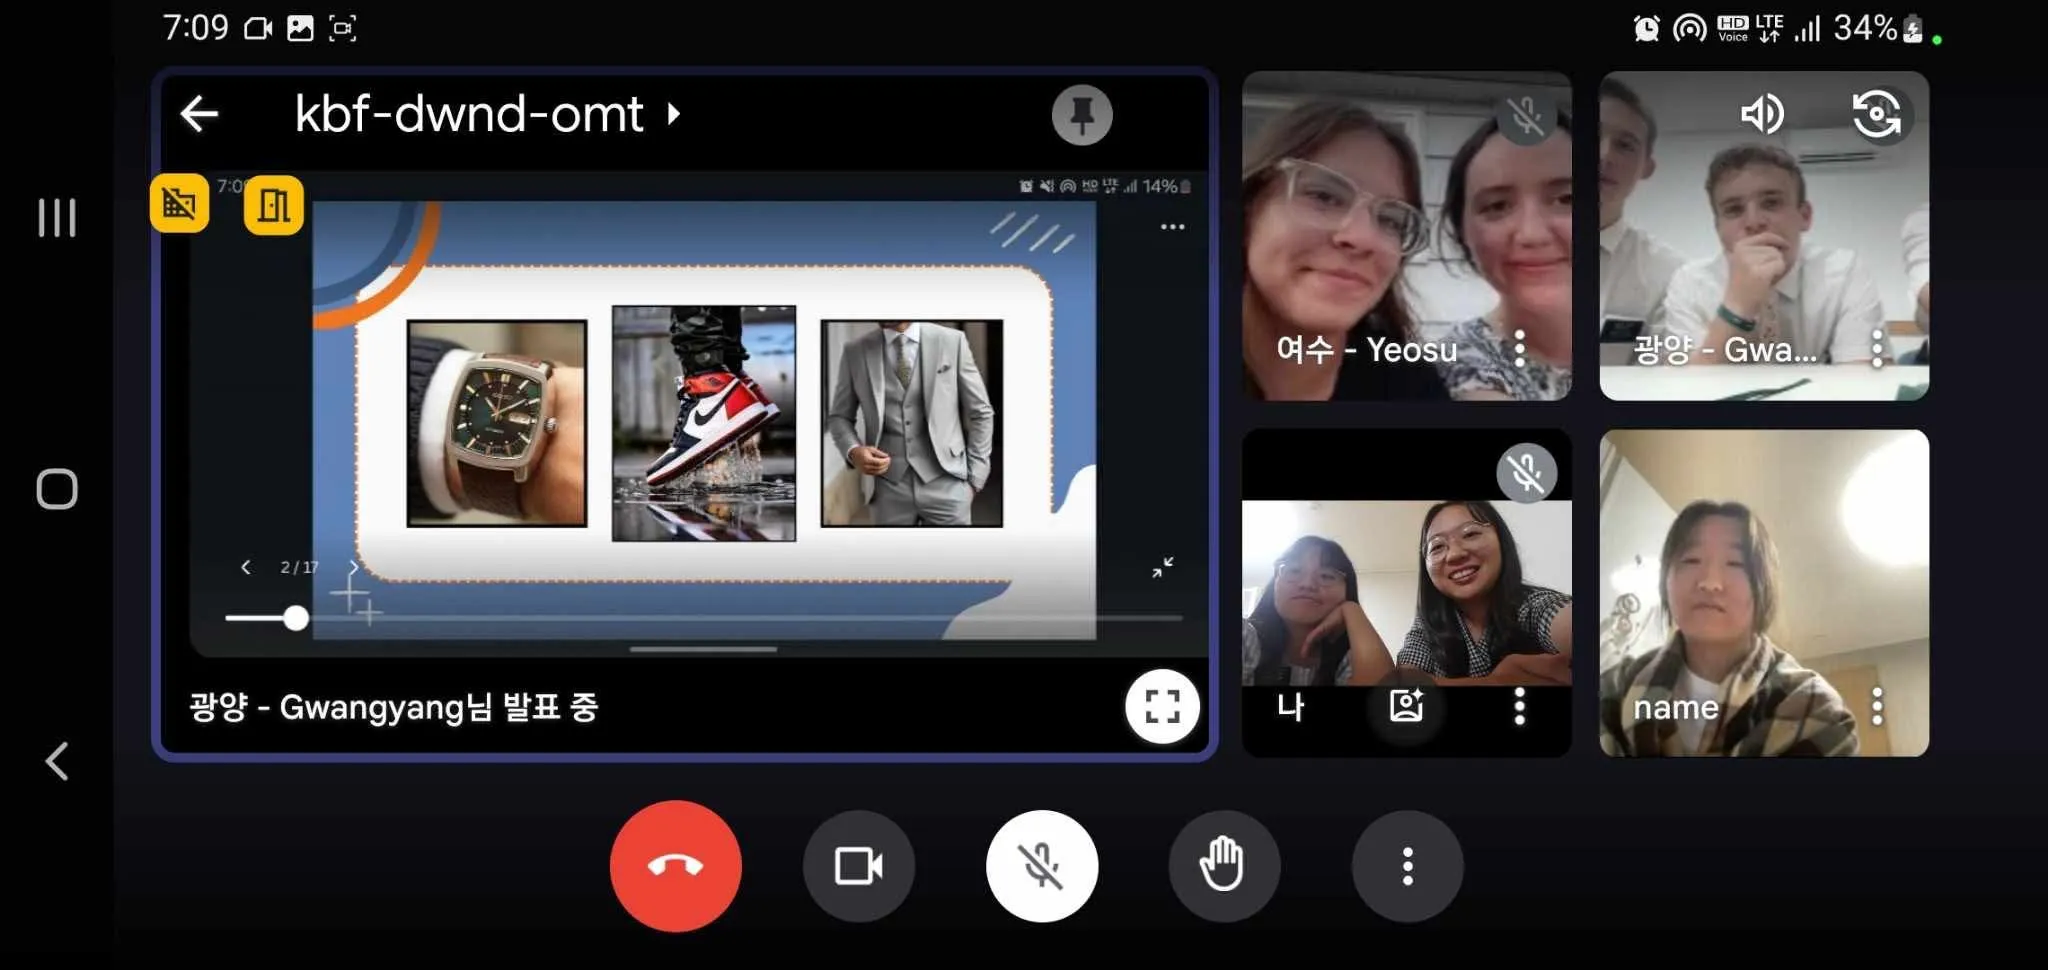Go to the next slide arrow
The width and height of the screenshot is (2048, 970).
point(353,567)
